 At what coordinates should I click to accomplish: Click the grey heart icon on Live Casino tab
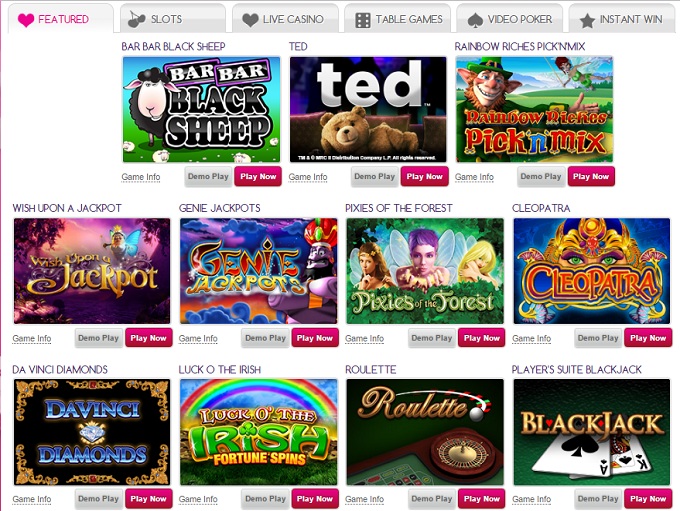(250, 20)
